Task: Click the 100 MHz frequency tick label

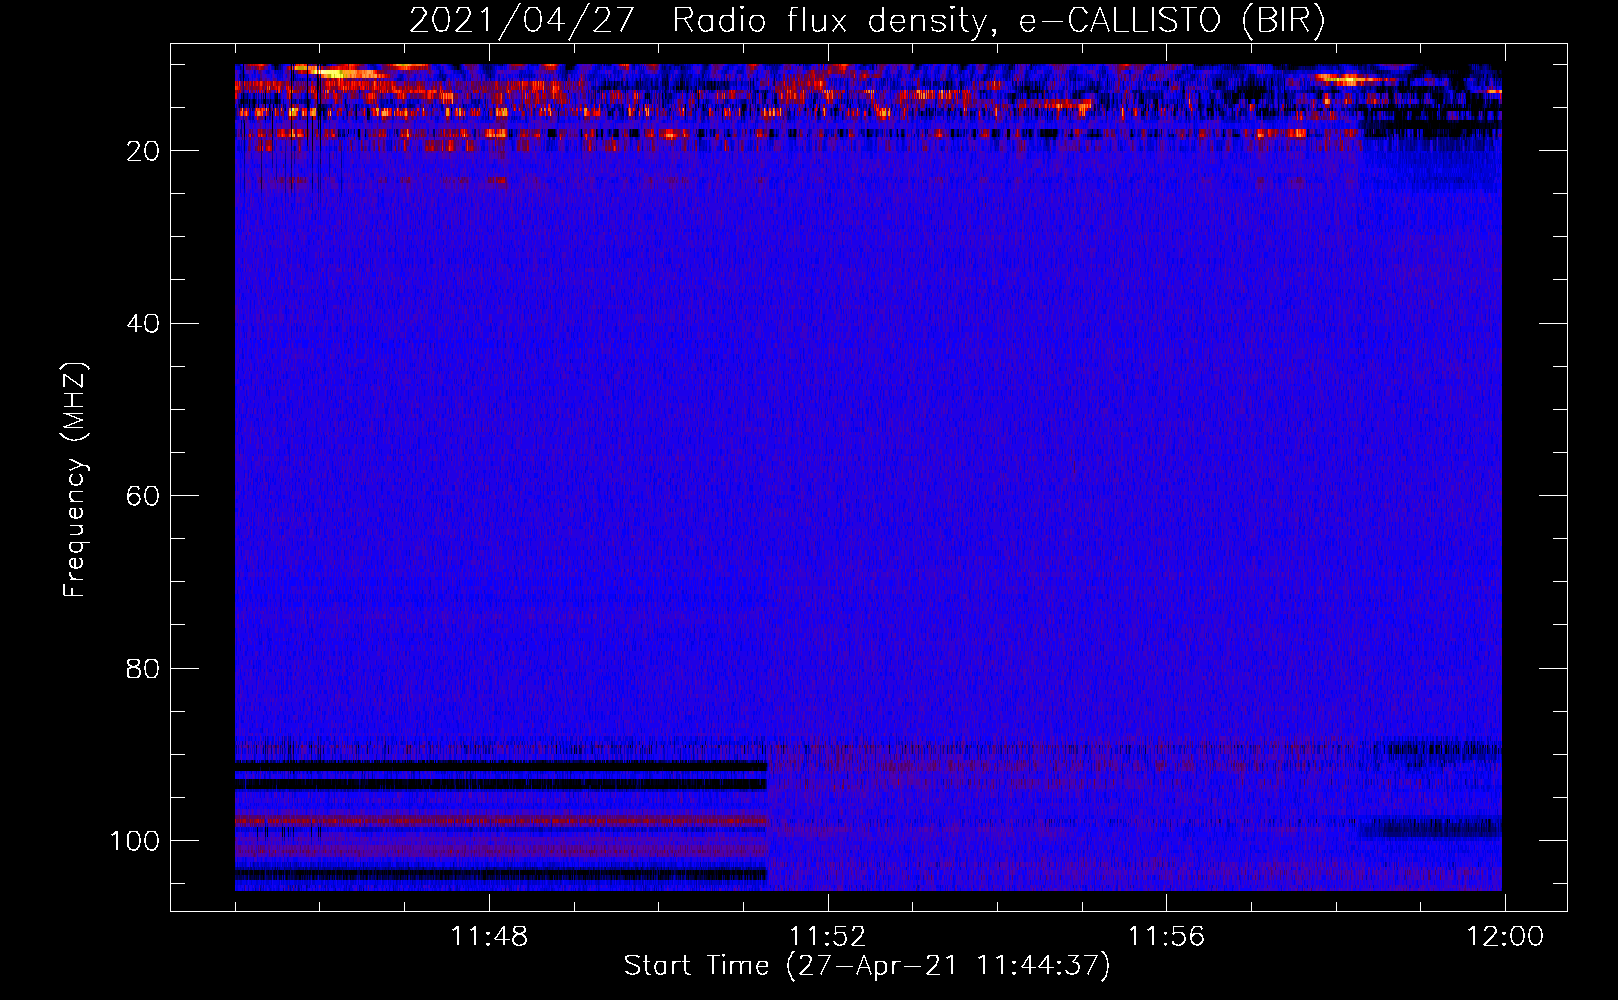Action: (x=134, y=841)
